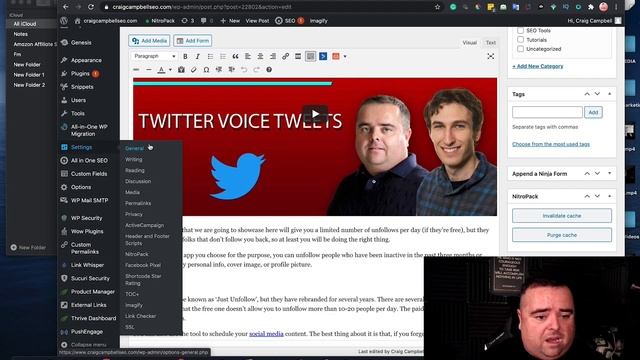Switch to the Visual editor tab
This screenshot has width=640, height=360.
pyautogui.click(x=469, y=42)
